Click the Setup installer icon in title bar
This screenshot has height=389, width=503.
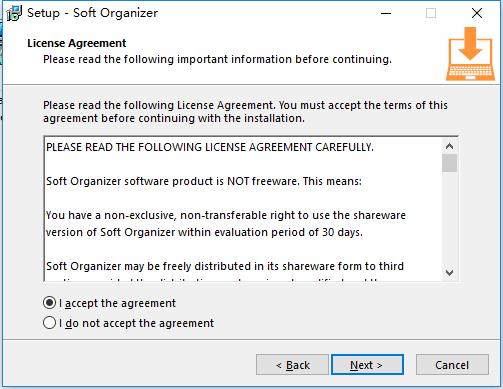point(14,13)
